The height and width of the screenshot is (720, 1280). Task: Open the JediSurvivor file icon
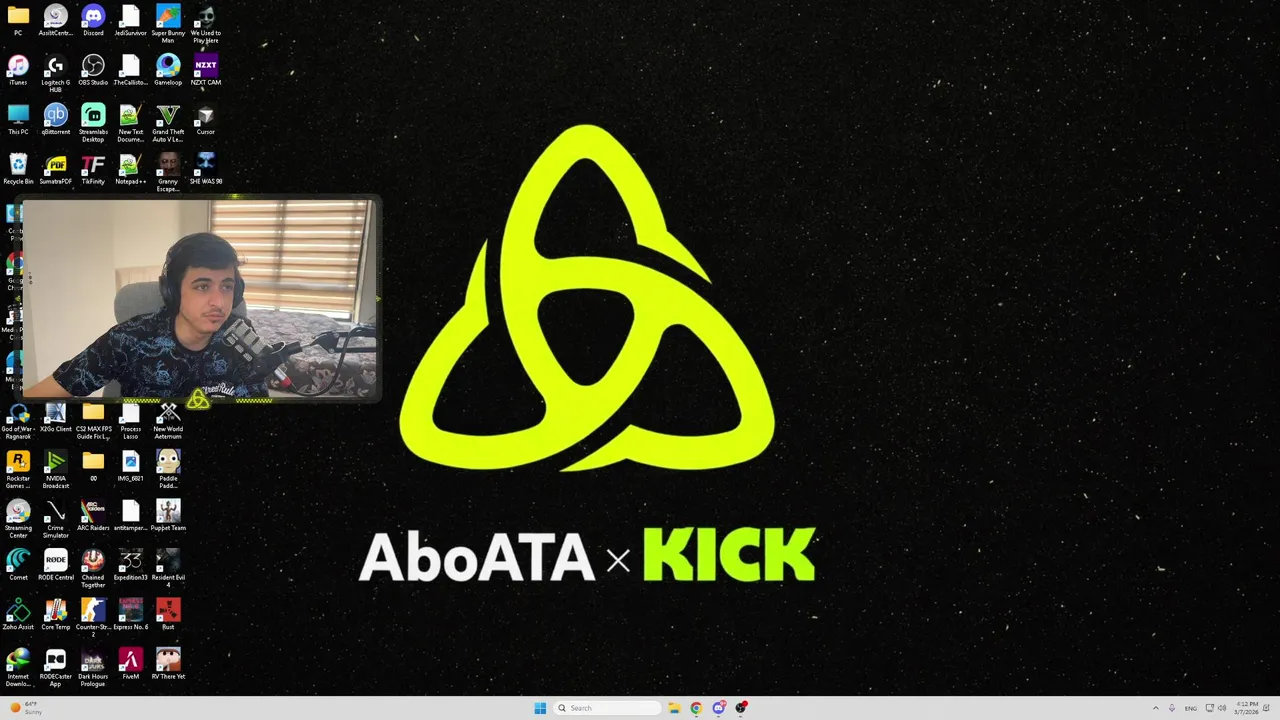point(130,20)
